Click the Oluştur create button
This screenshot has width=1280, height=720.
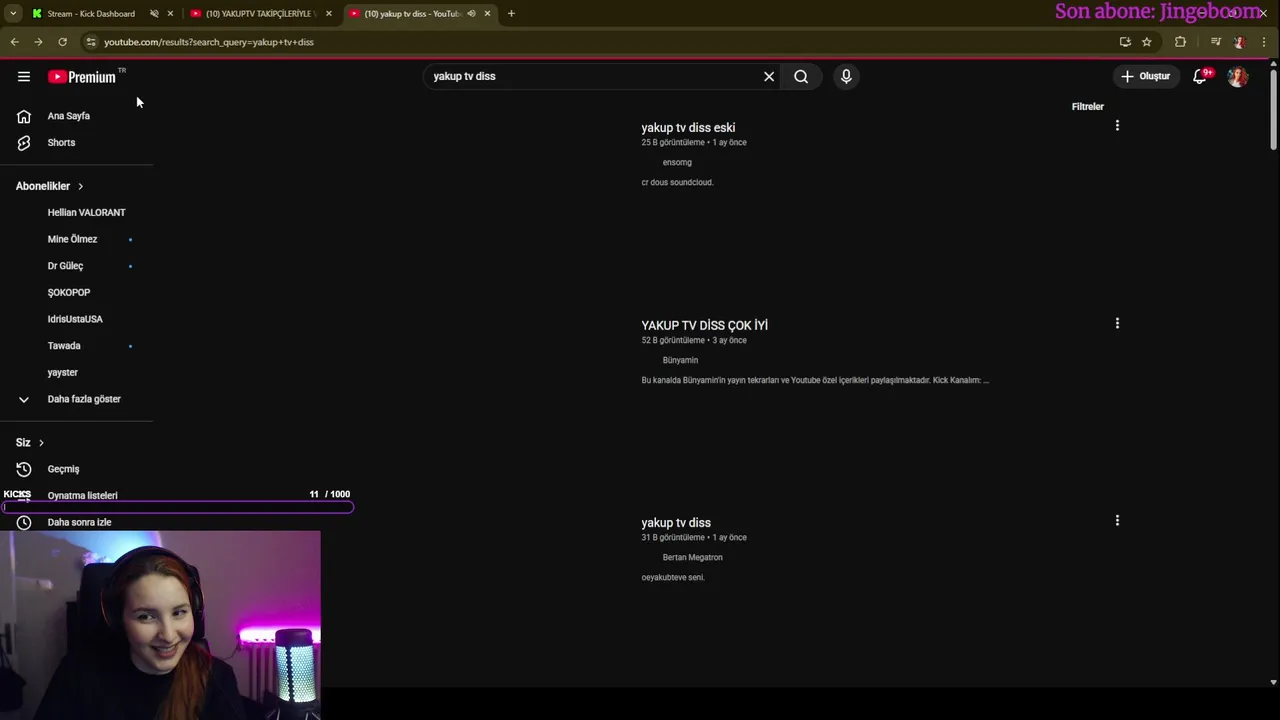click(1145, 76)
